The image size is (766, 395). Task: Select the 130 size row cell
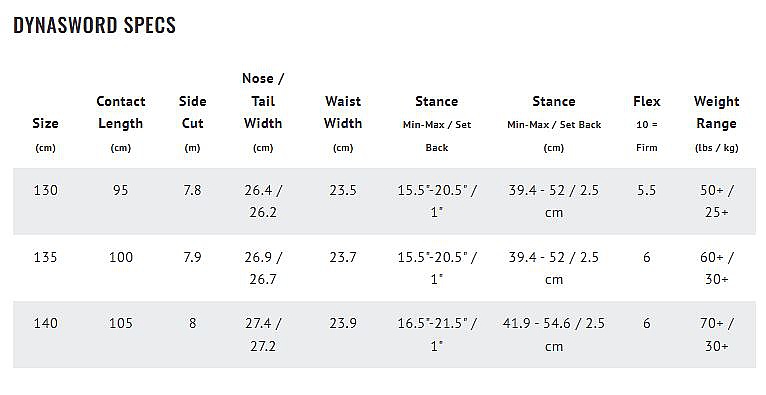(x=45, y=190)
